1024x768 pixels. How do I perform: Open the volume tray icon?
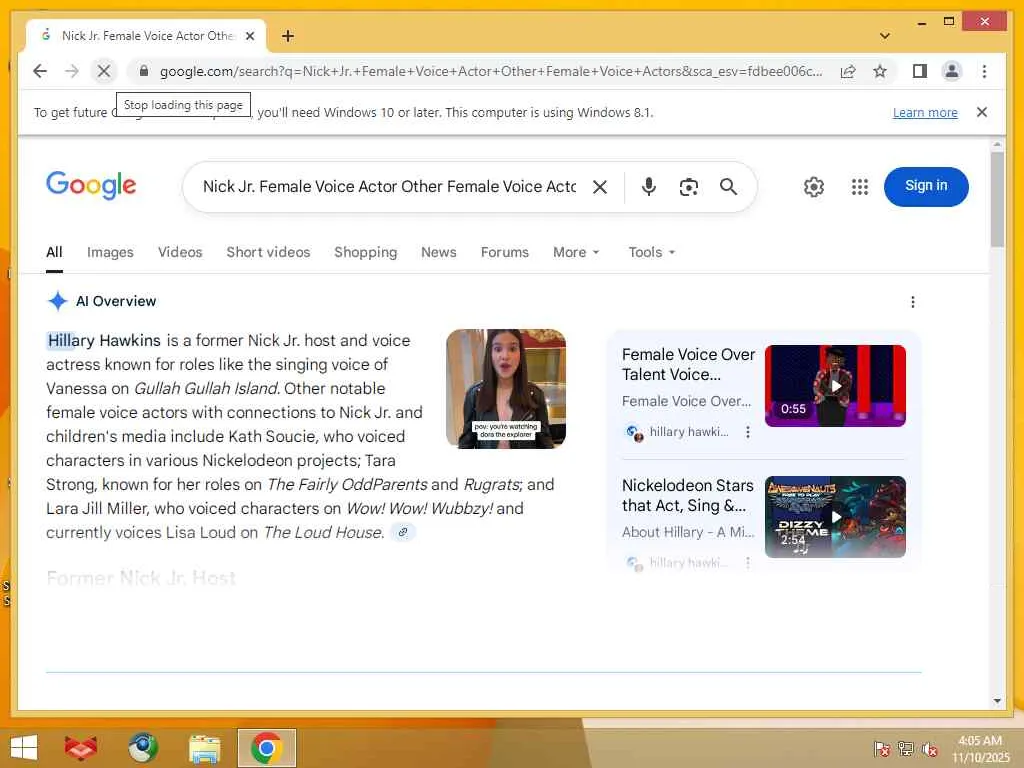(930, 749)
